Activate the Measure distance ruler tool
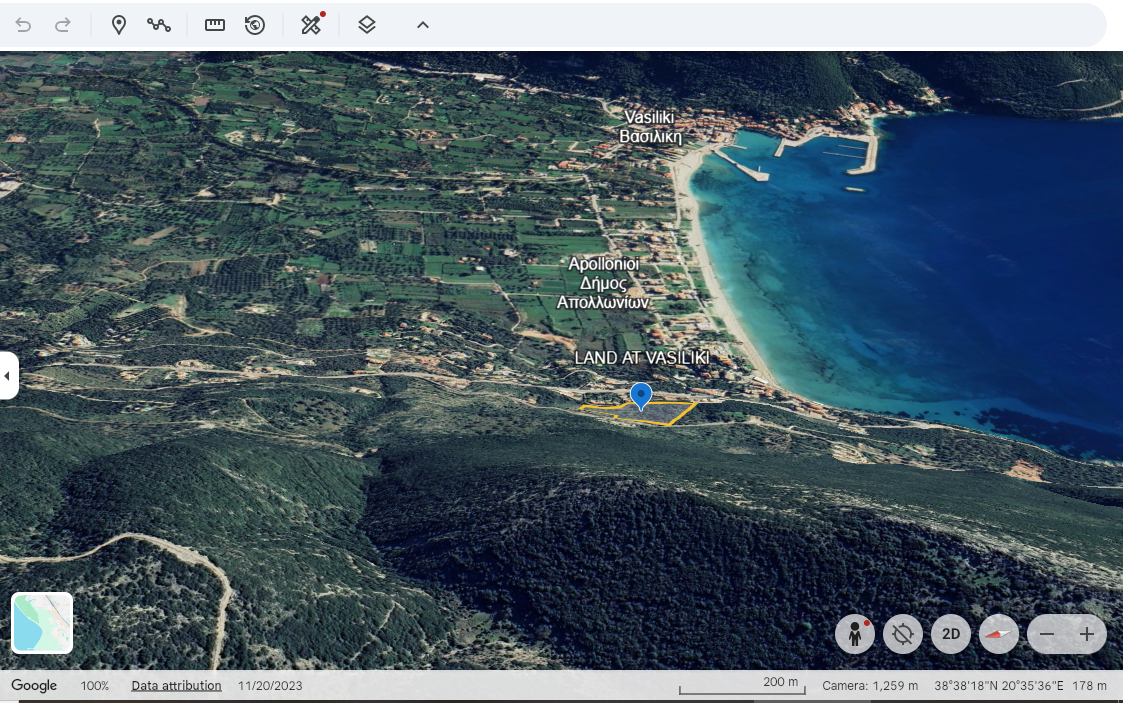This screenshot has height=703, width=1123. coord(215,25)
